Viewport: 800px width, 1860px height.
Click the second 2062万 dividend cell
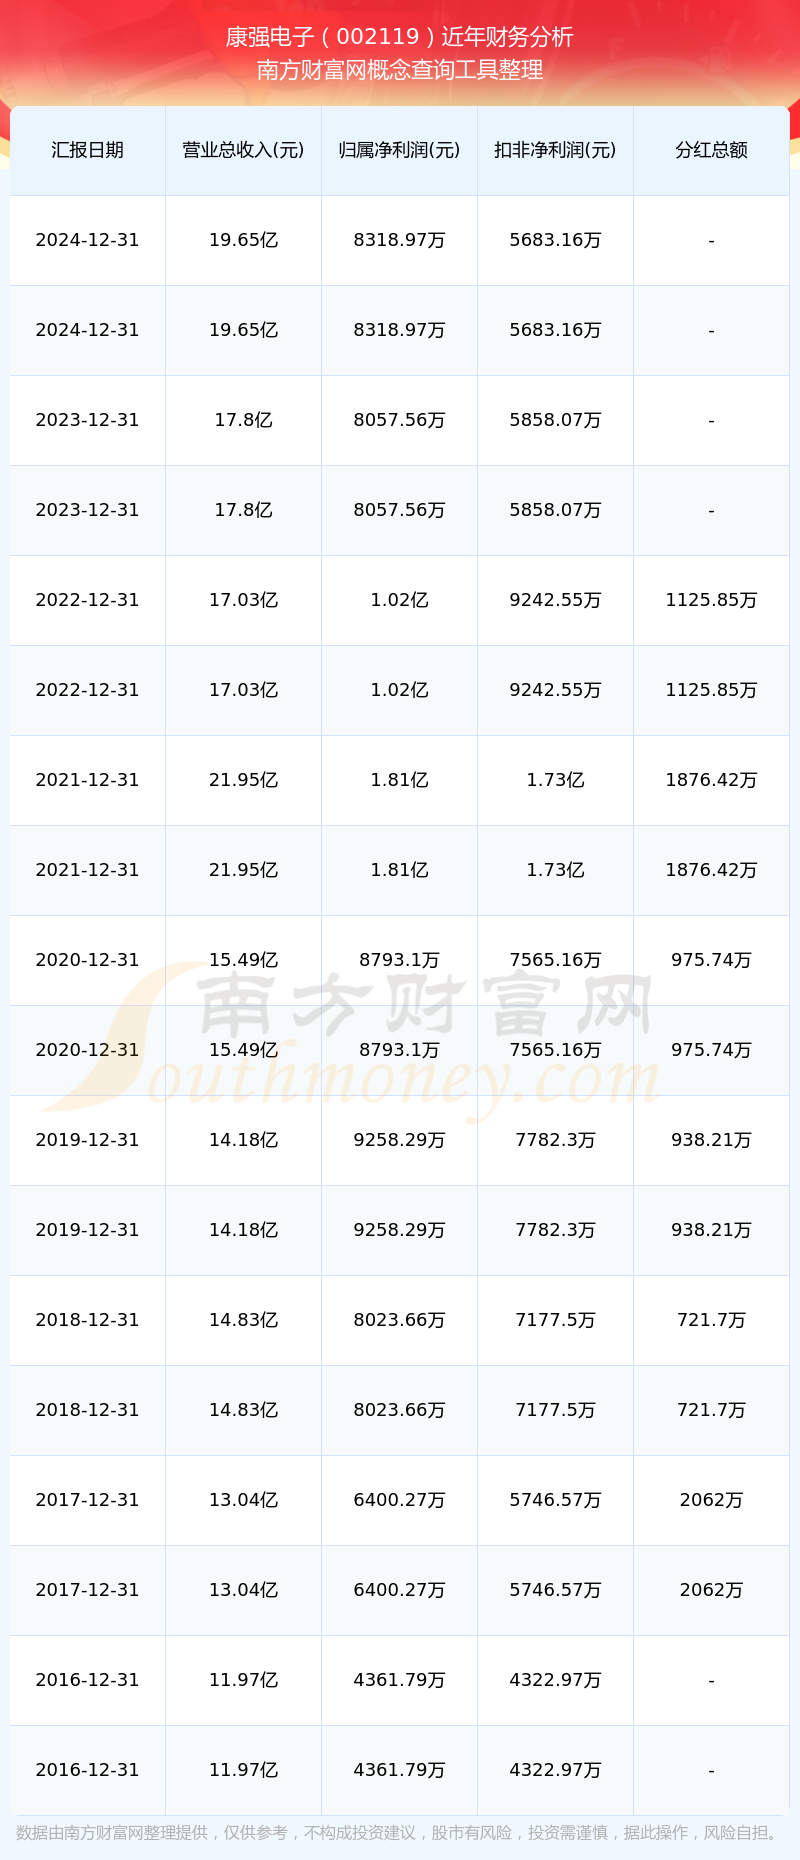(711, 1590)
